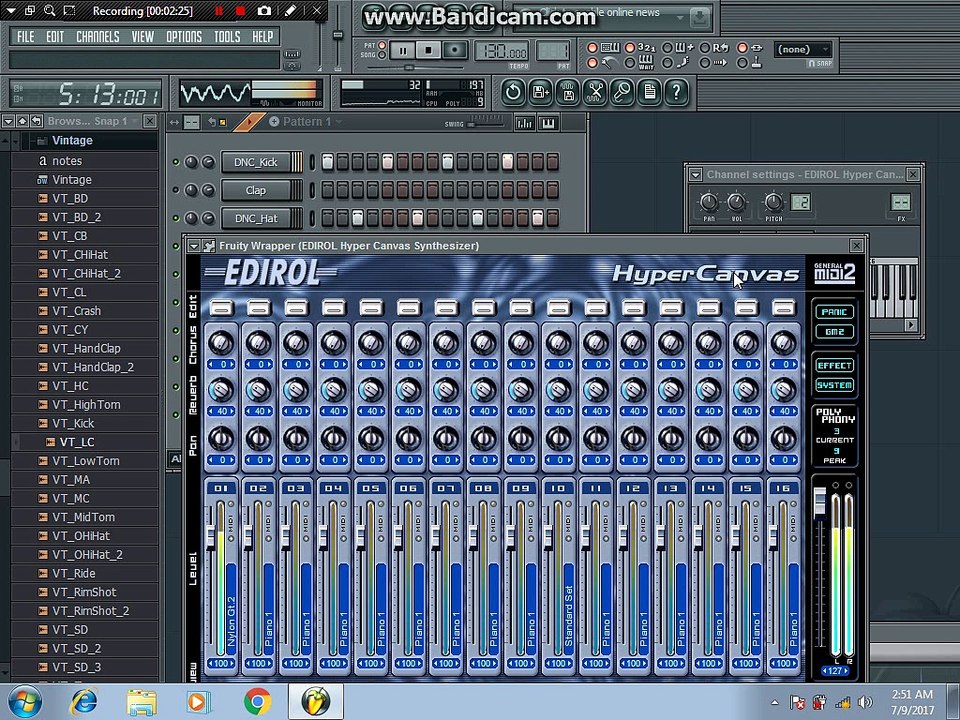Viewport: 960px width, 720px height.
Task: Open the TOOLS menu
Action: 227,37
